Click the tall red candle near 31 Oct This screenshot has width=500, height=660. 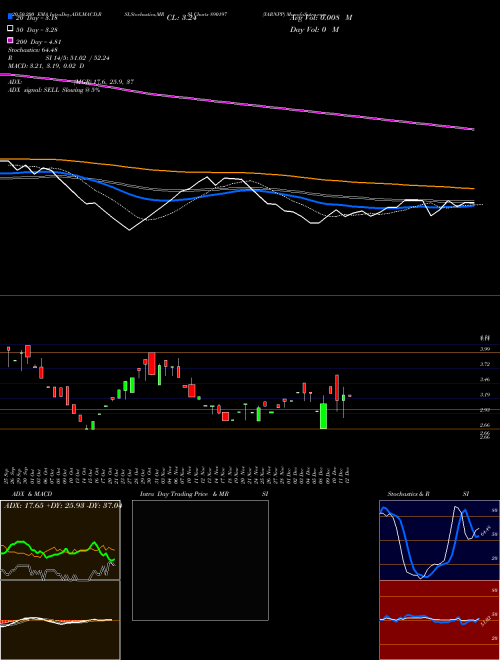tap(152, 363)
